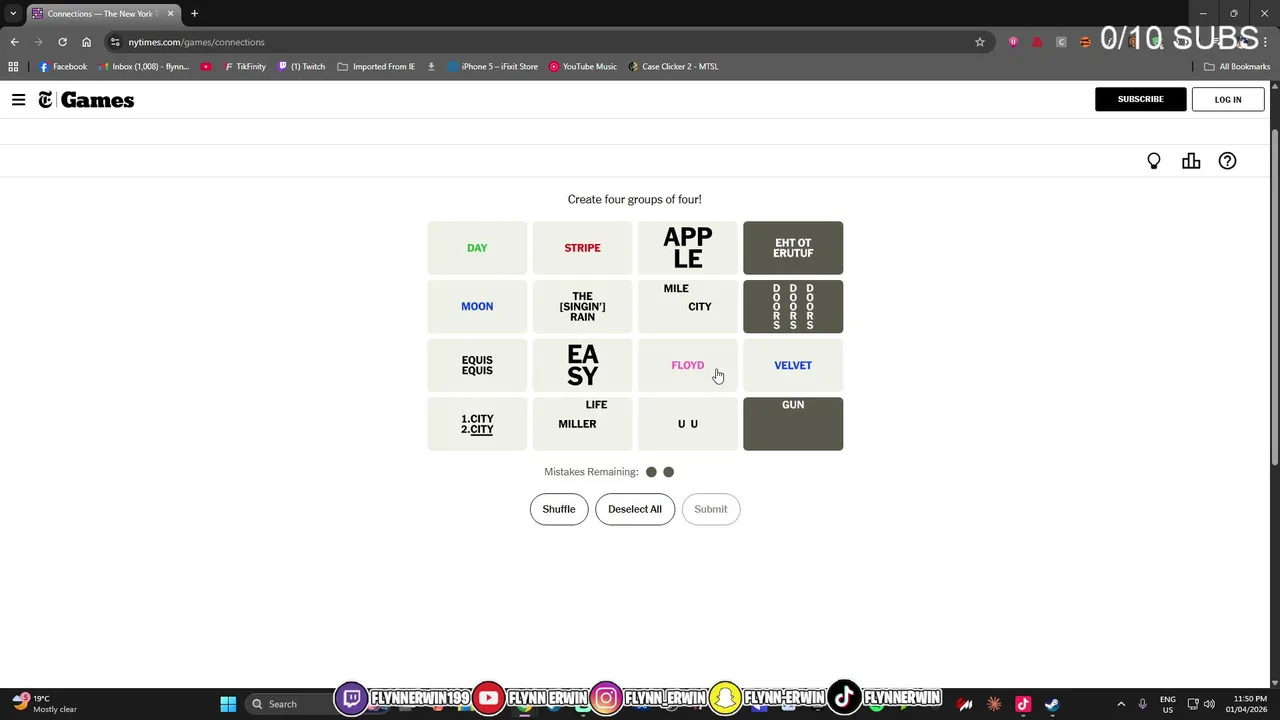The width and height of the screenshot is (1280, 720).
Task: Expand the All Bookmarks folder
Action: point(1237,67)
